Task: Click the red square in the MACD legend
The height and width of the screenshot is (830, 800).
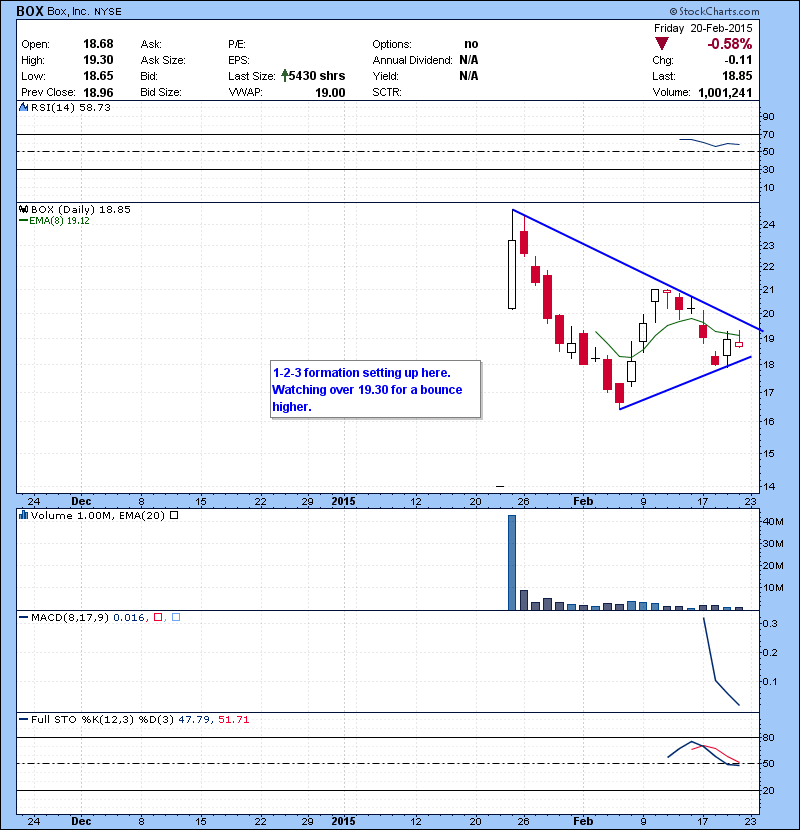Action: tap(158, 617)
